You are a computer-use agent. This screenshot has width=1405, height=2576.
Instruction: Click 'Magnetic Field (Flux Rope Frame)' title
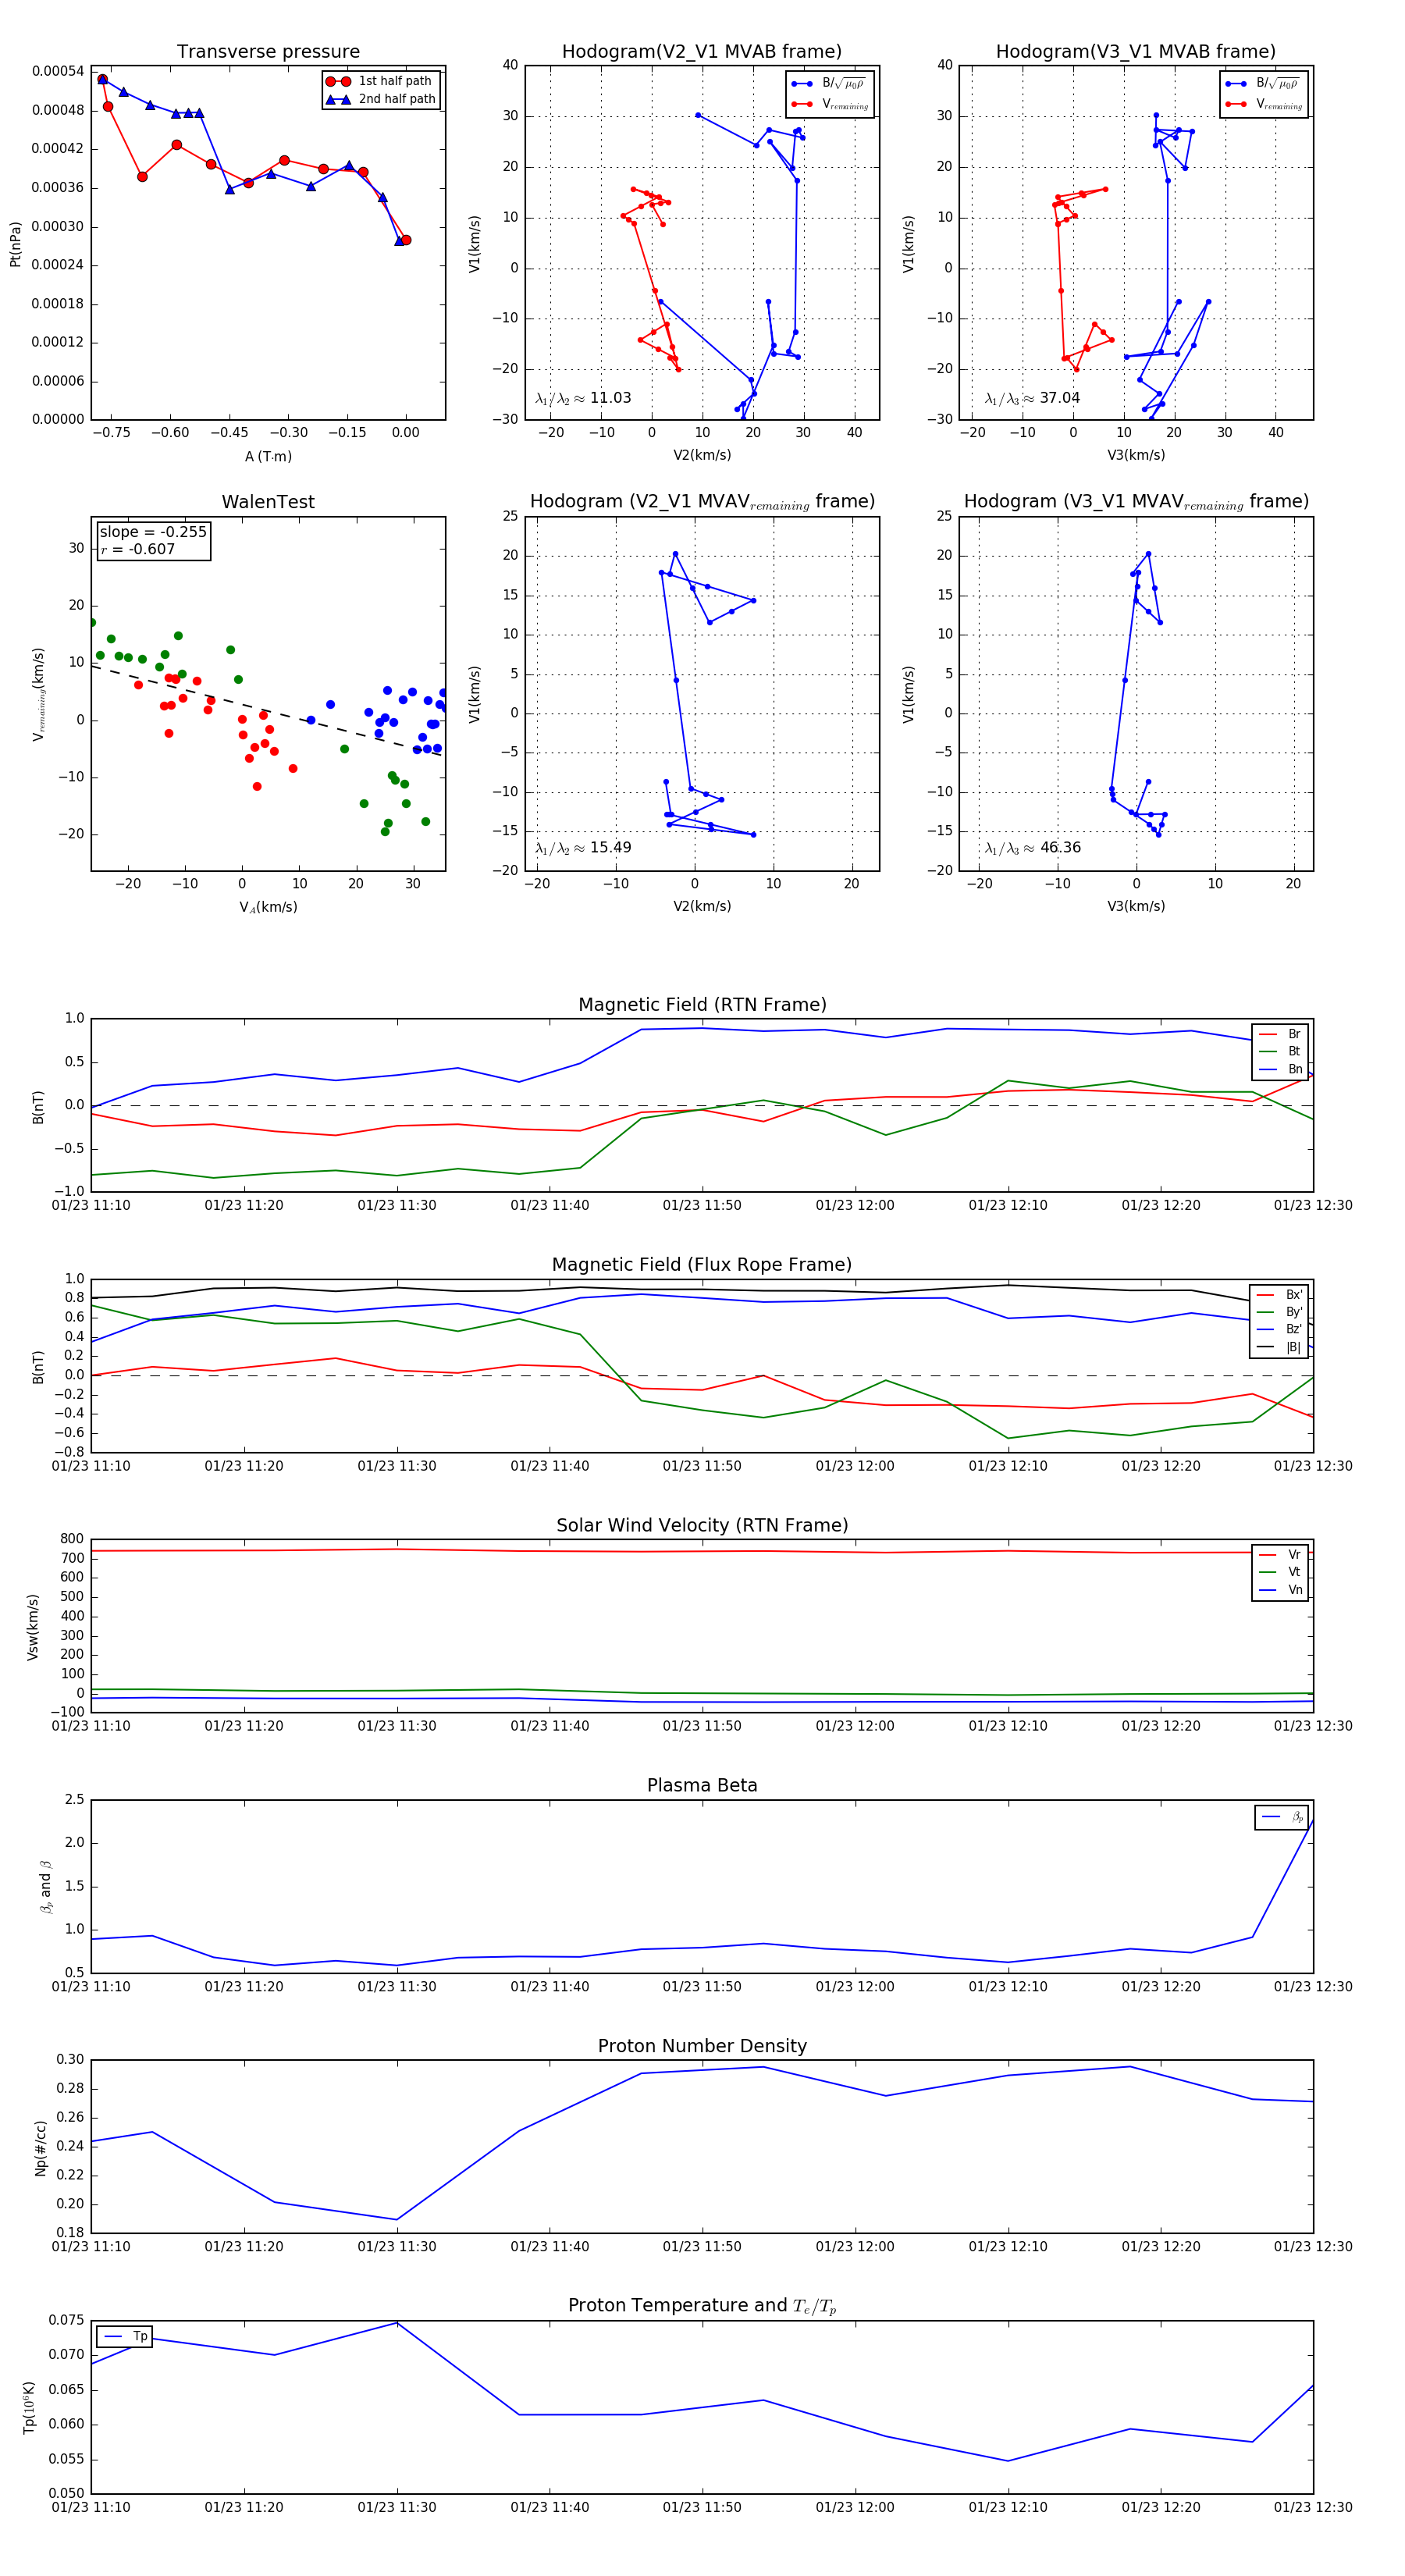coord(702,1265)
